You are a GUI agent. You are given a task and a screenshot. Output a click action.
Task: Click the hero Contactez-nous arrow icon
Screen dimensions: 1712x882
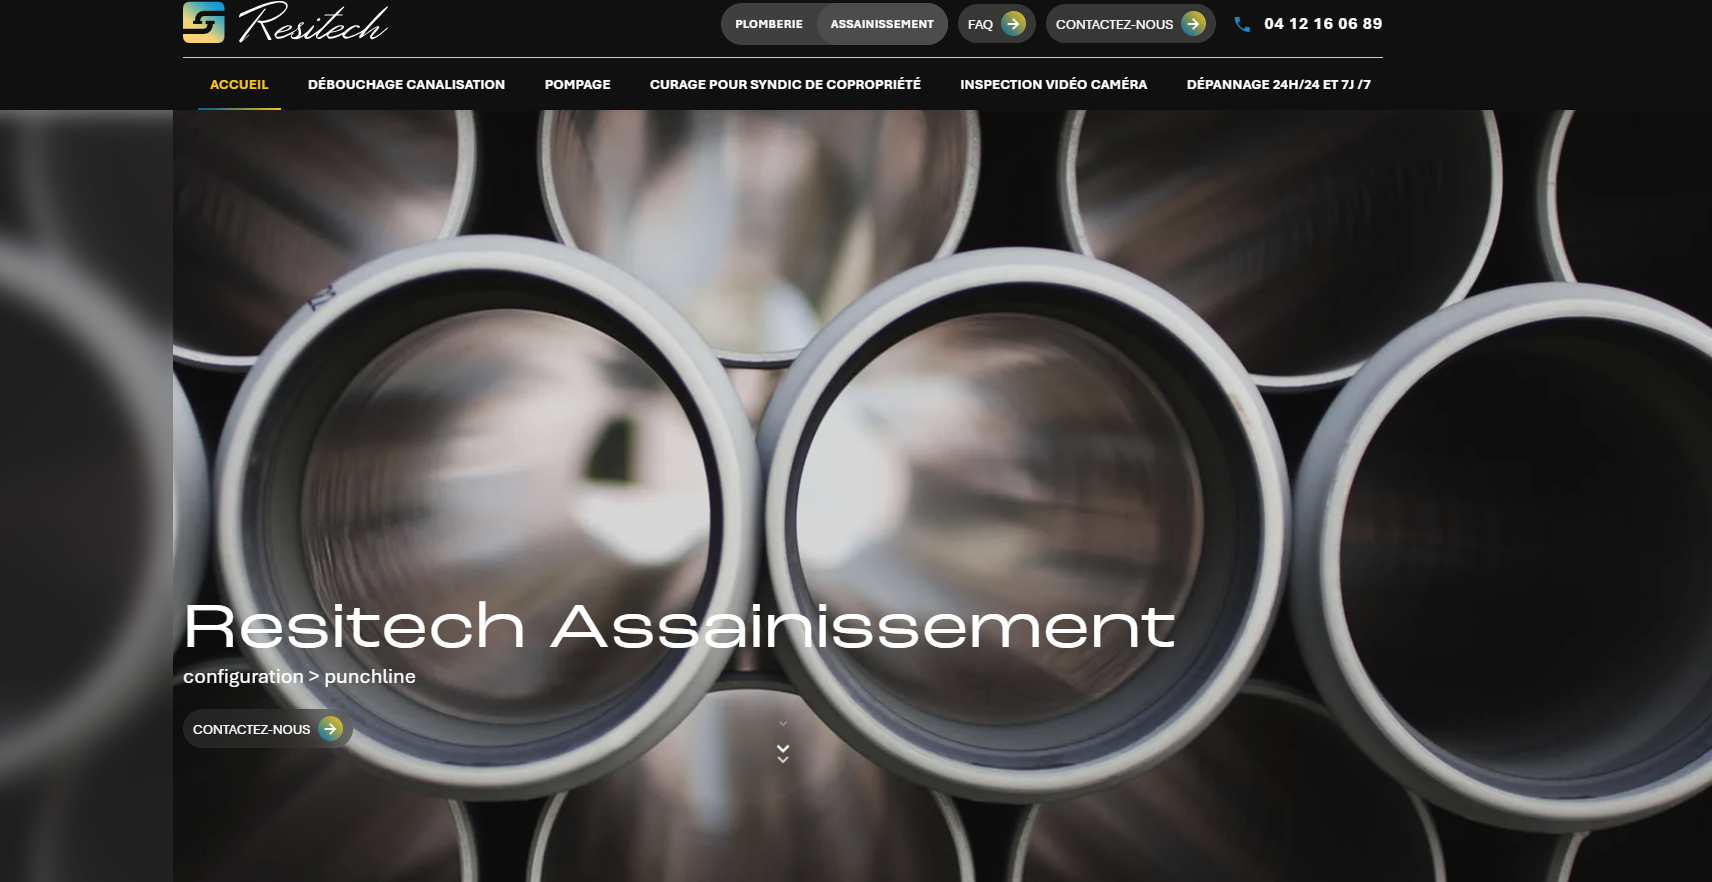tap(330, 729)
